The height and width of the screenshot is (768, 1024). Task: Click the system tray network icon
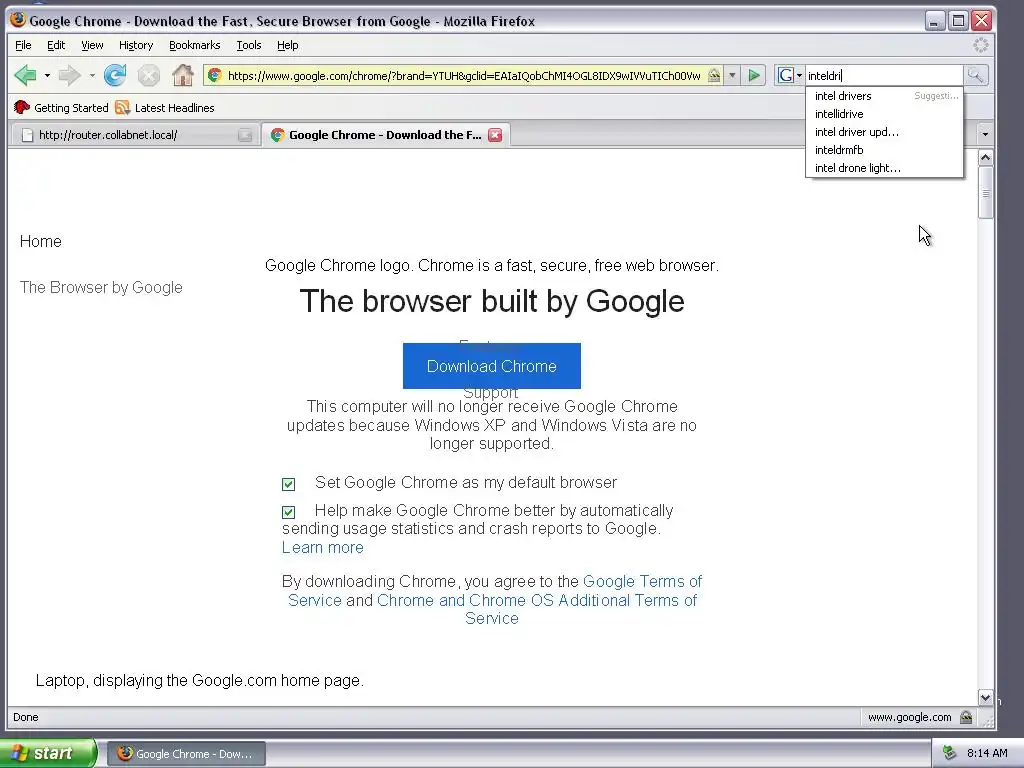point(949,754)
